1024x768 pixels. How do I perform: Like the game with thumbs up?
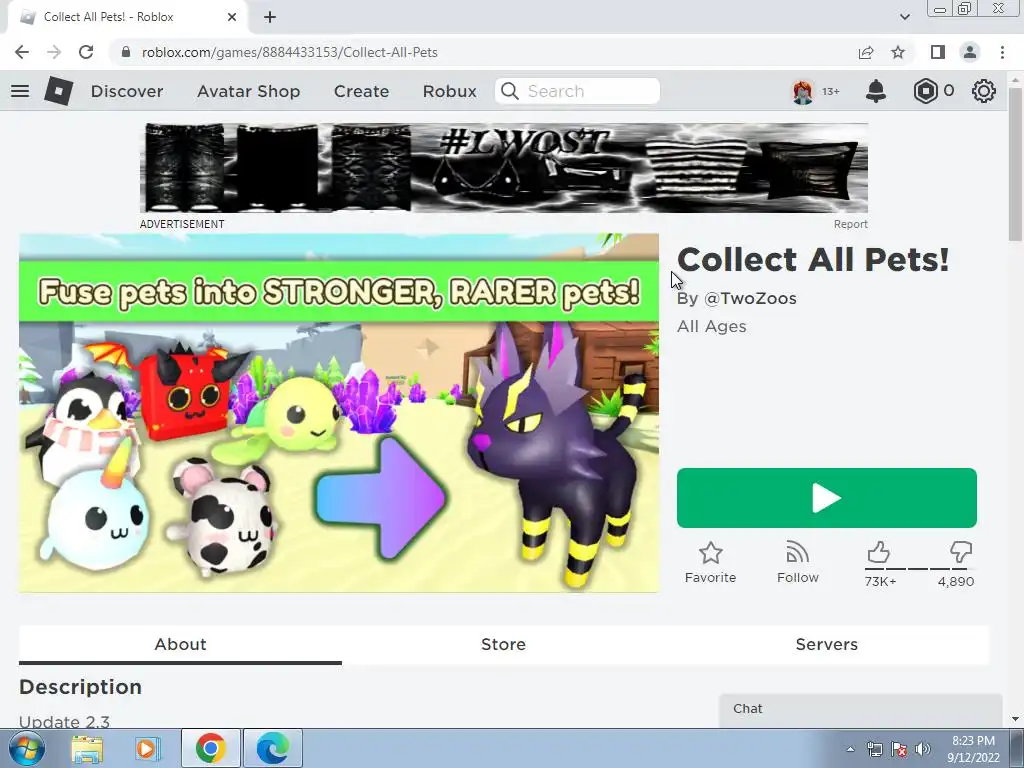878,552
